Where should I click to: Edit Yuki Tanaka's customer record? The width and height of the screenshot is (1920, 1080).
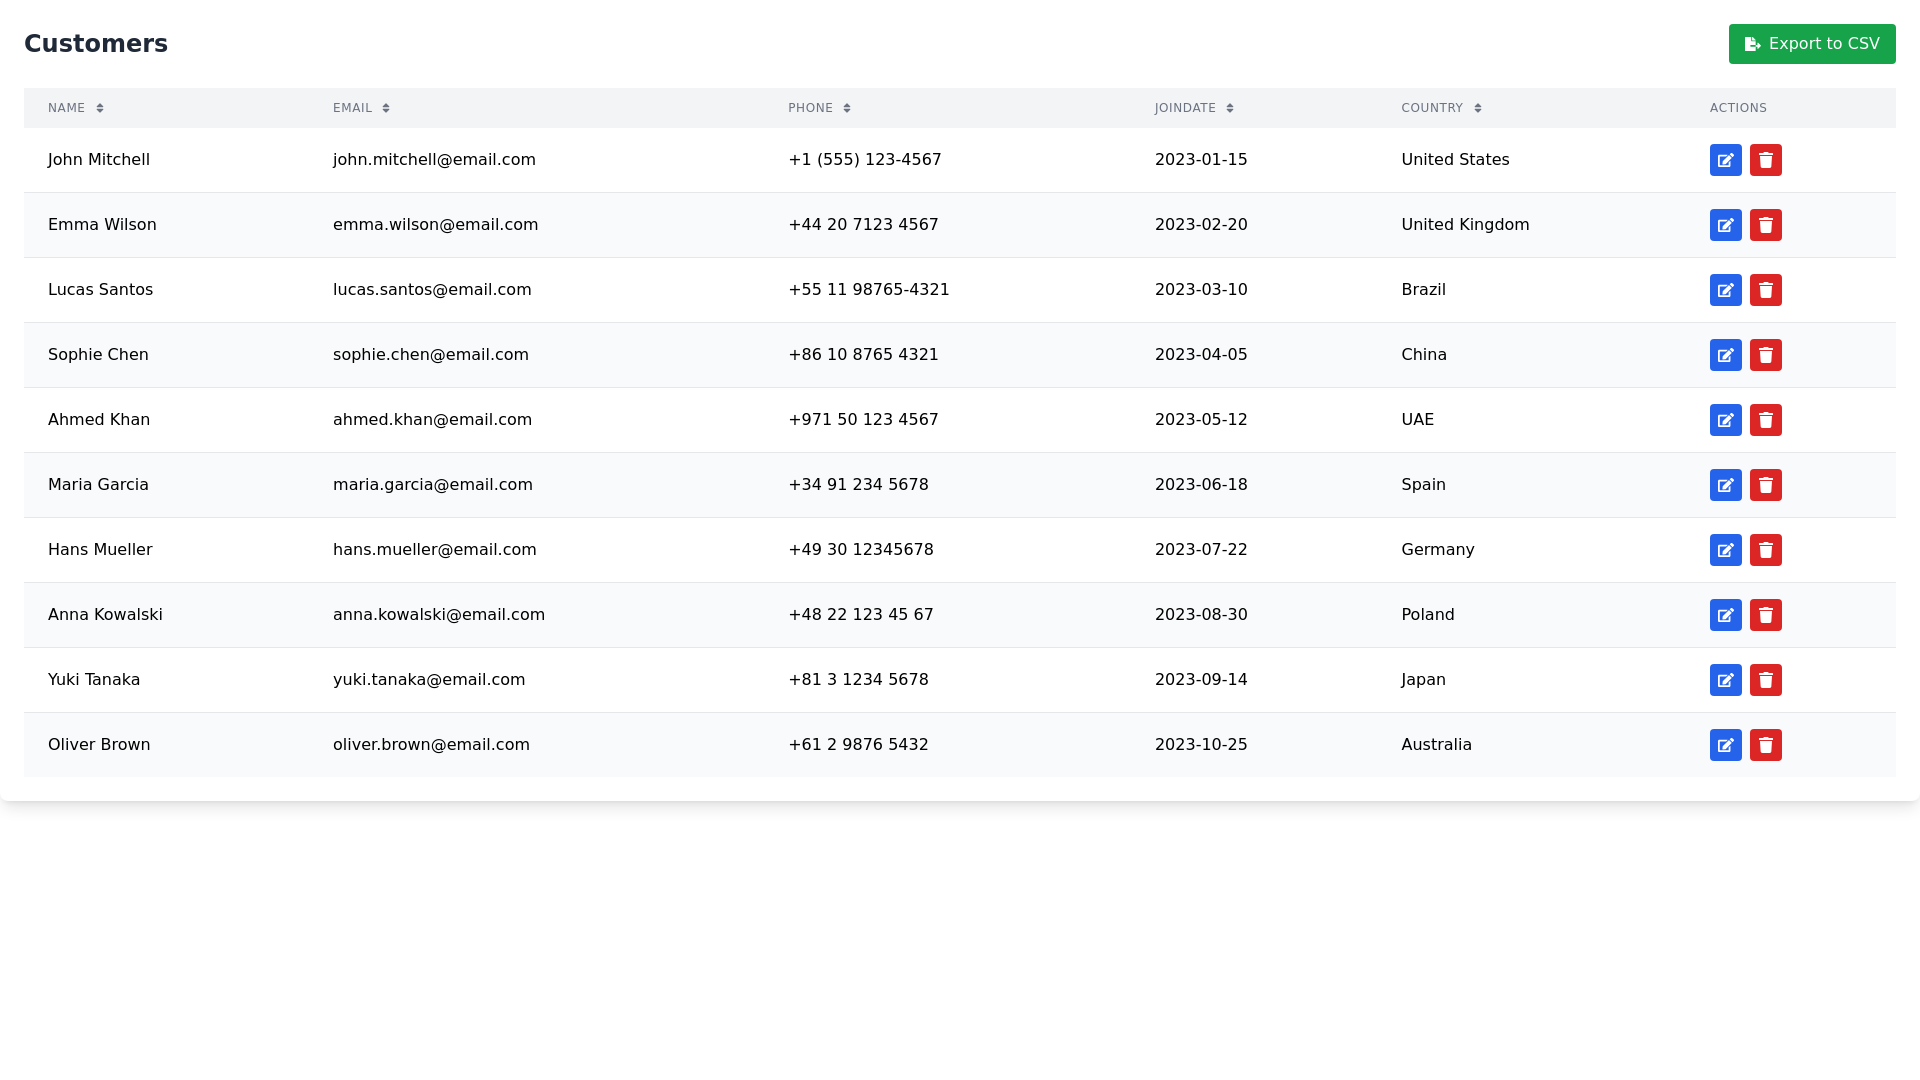tap(1725, 680)
